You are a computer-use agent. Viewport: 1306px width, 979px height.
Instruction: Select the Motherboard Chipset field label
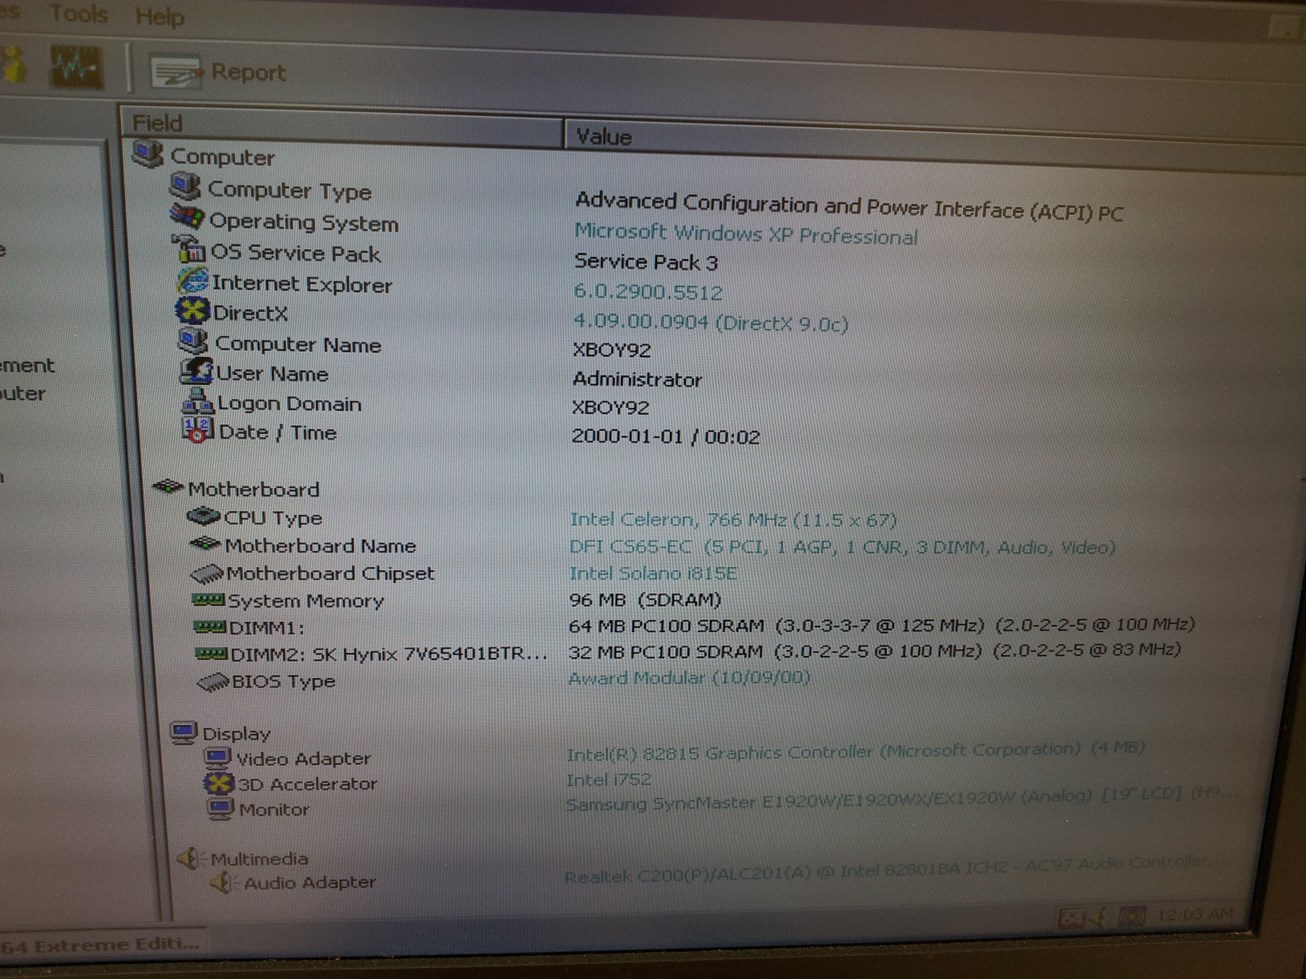coord(330,573)
